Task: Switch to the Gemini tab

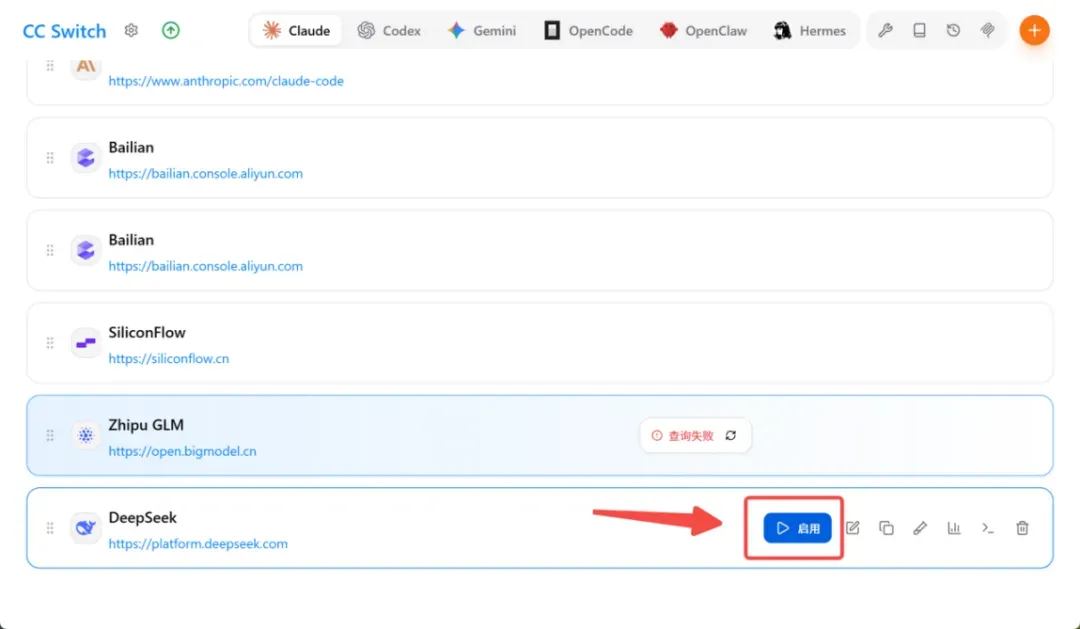Action: click(x=481, y=30)
